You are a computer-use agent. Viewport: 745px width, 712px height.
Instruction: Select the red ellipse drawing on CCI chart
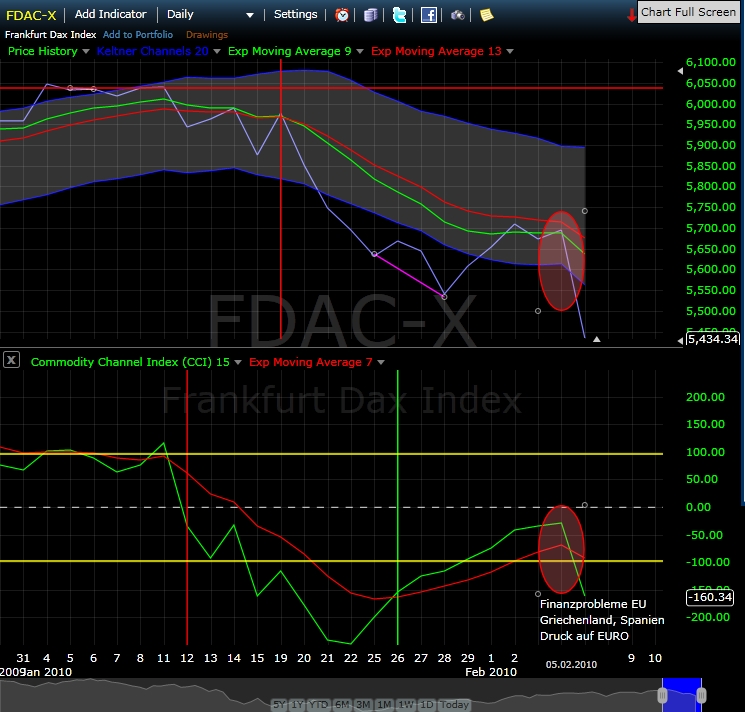pos(561,550)
